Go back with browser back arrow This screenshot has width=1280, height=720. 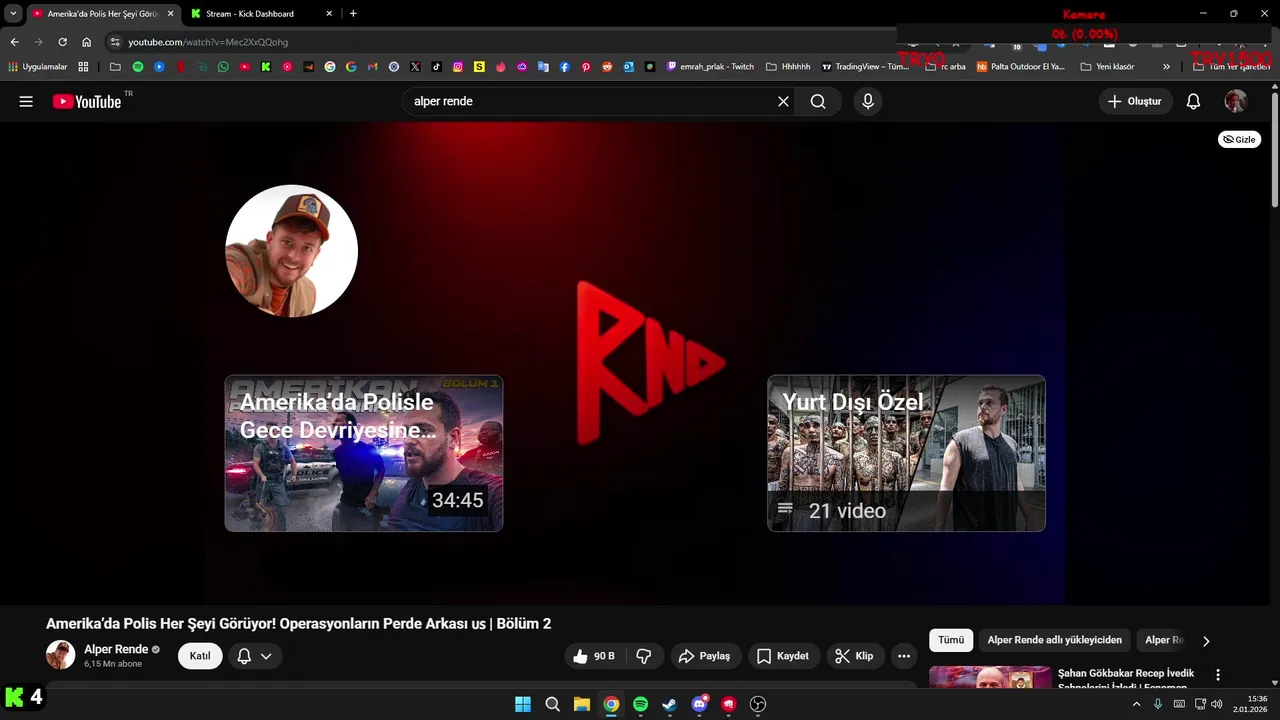(14, 42)
